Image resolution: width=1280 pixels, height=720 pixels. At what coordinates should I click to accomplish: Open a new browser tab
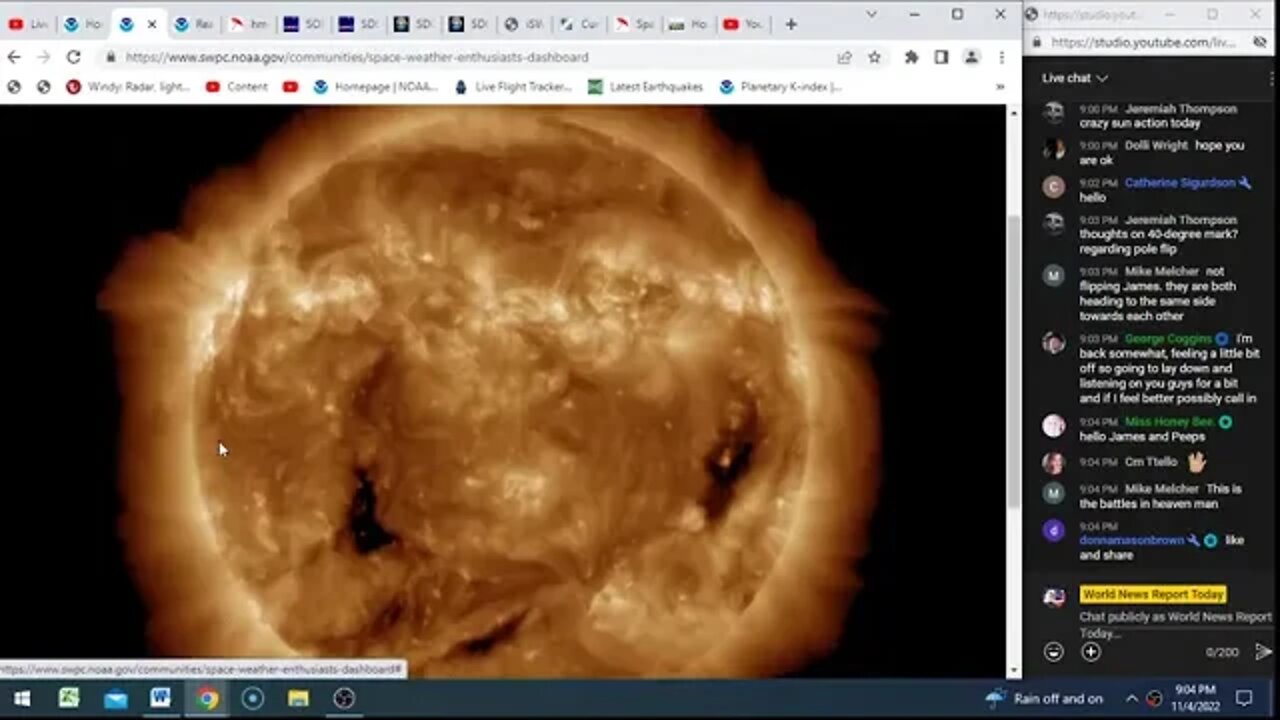tap(791, 24)
